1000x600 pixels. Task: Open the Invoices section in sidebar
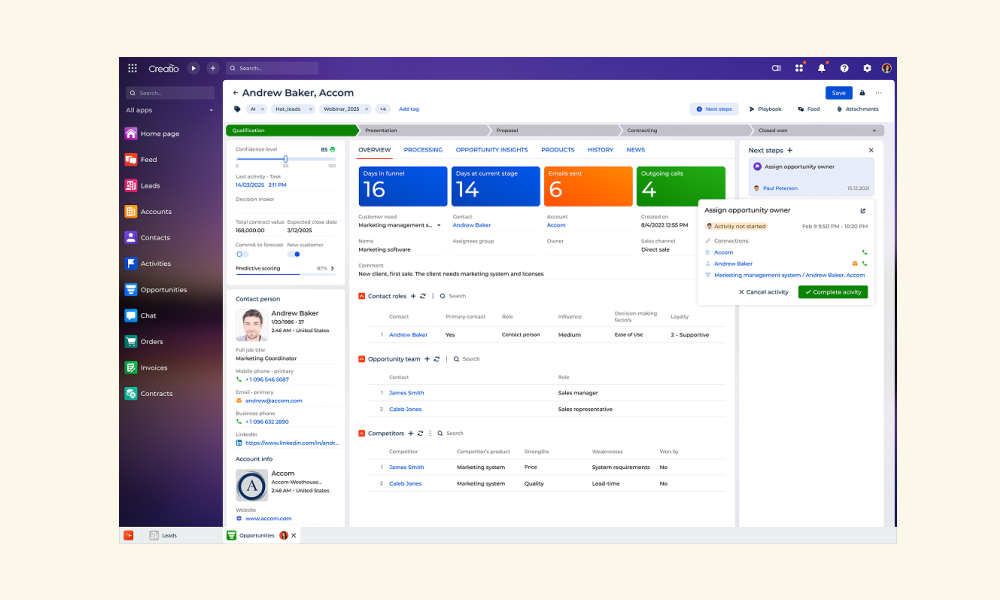pyautogui.click(x=146, y=368)
